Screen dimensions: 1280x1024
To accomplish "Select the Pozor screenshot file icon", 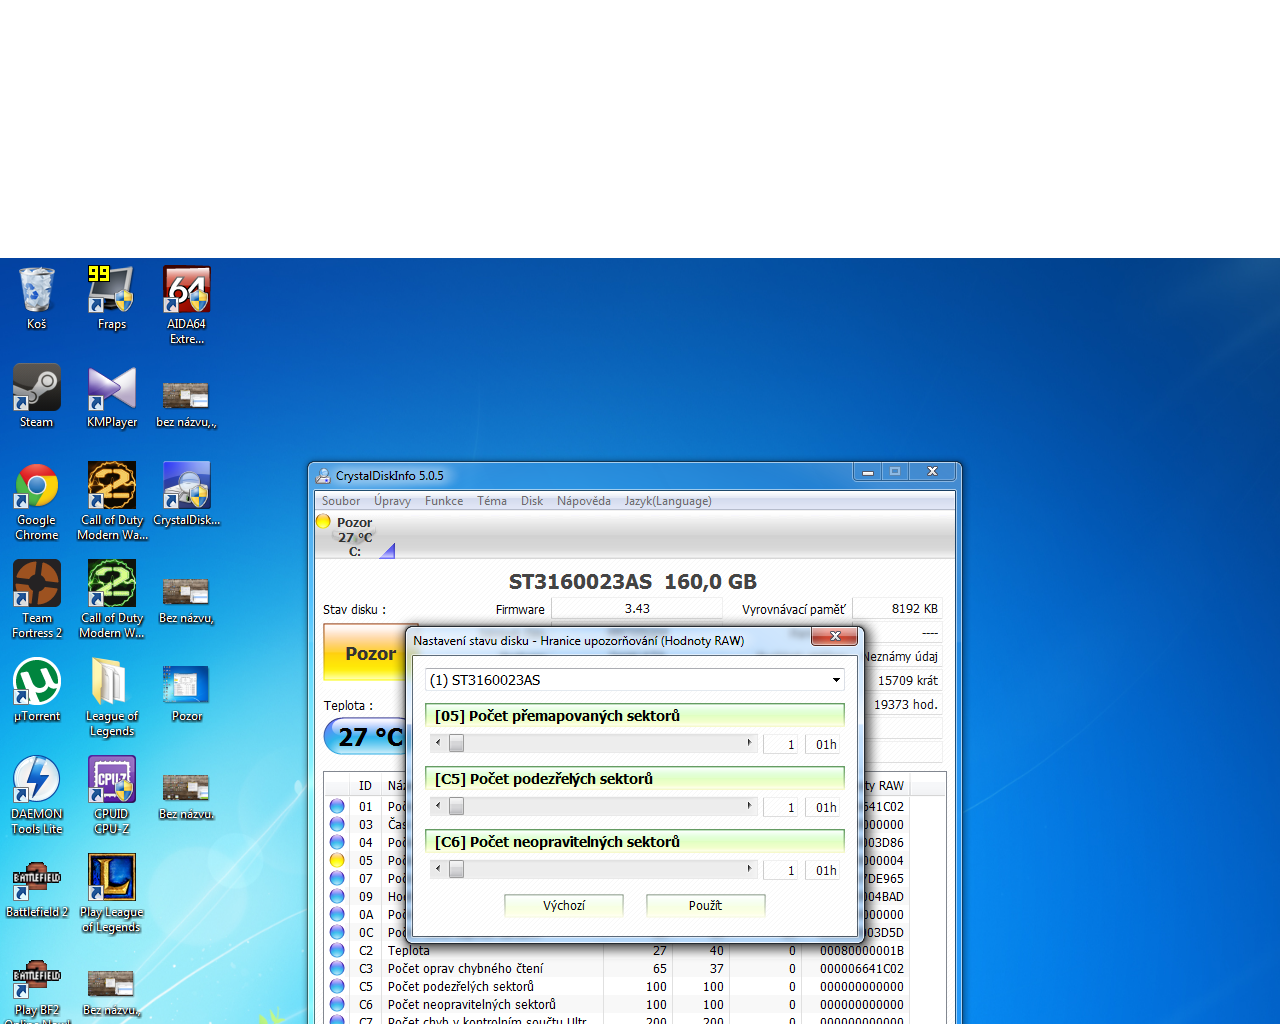I will [x=187, y=693].
